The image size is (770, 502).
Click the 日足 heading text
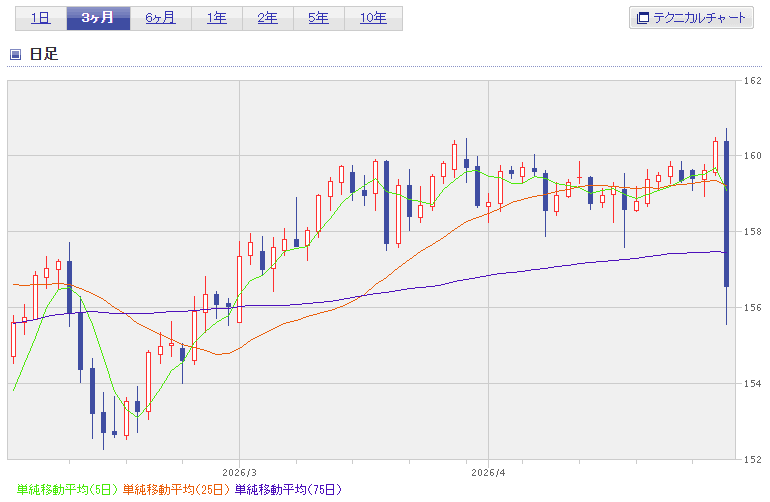pos(44,54)
